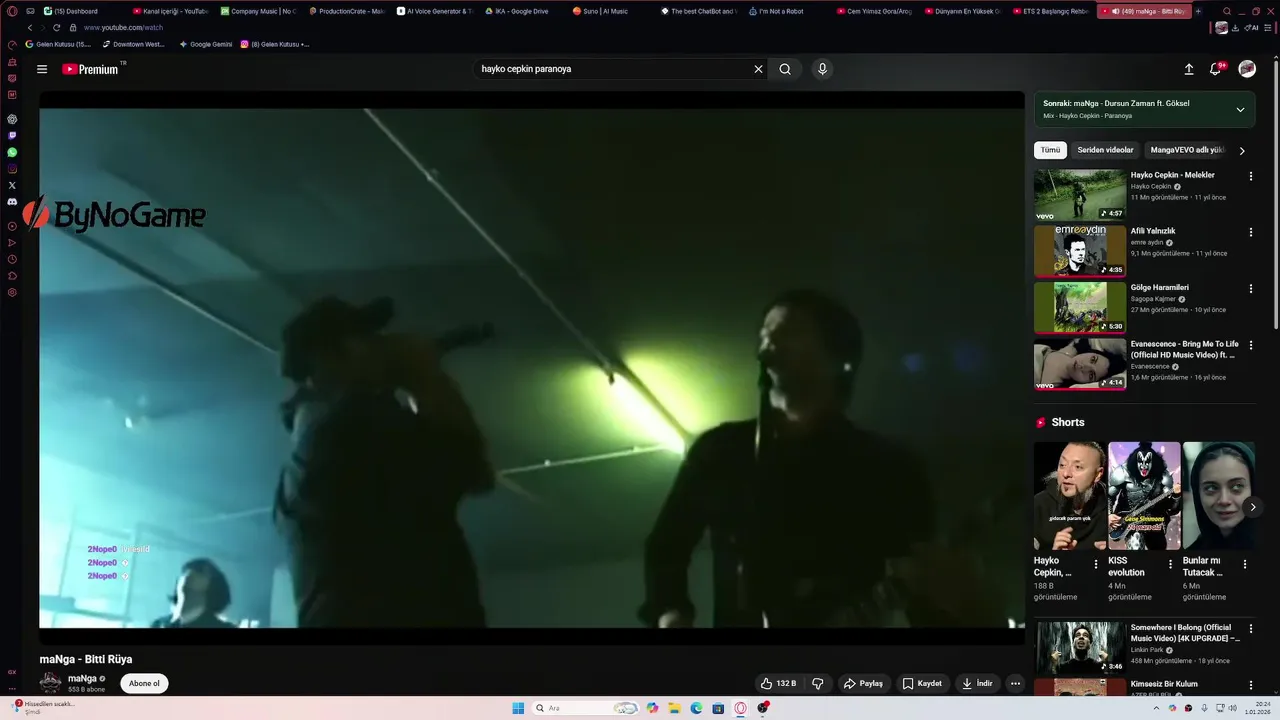1280x720 pixels.
Task: Open a new browser tab with plus
Action: click(x=1198, y=11)
